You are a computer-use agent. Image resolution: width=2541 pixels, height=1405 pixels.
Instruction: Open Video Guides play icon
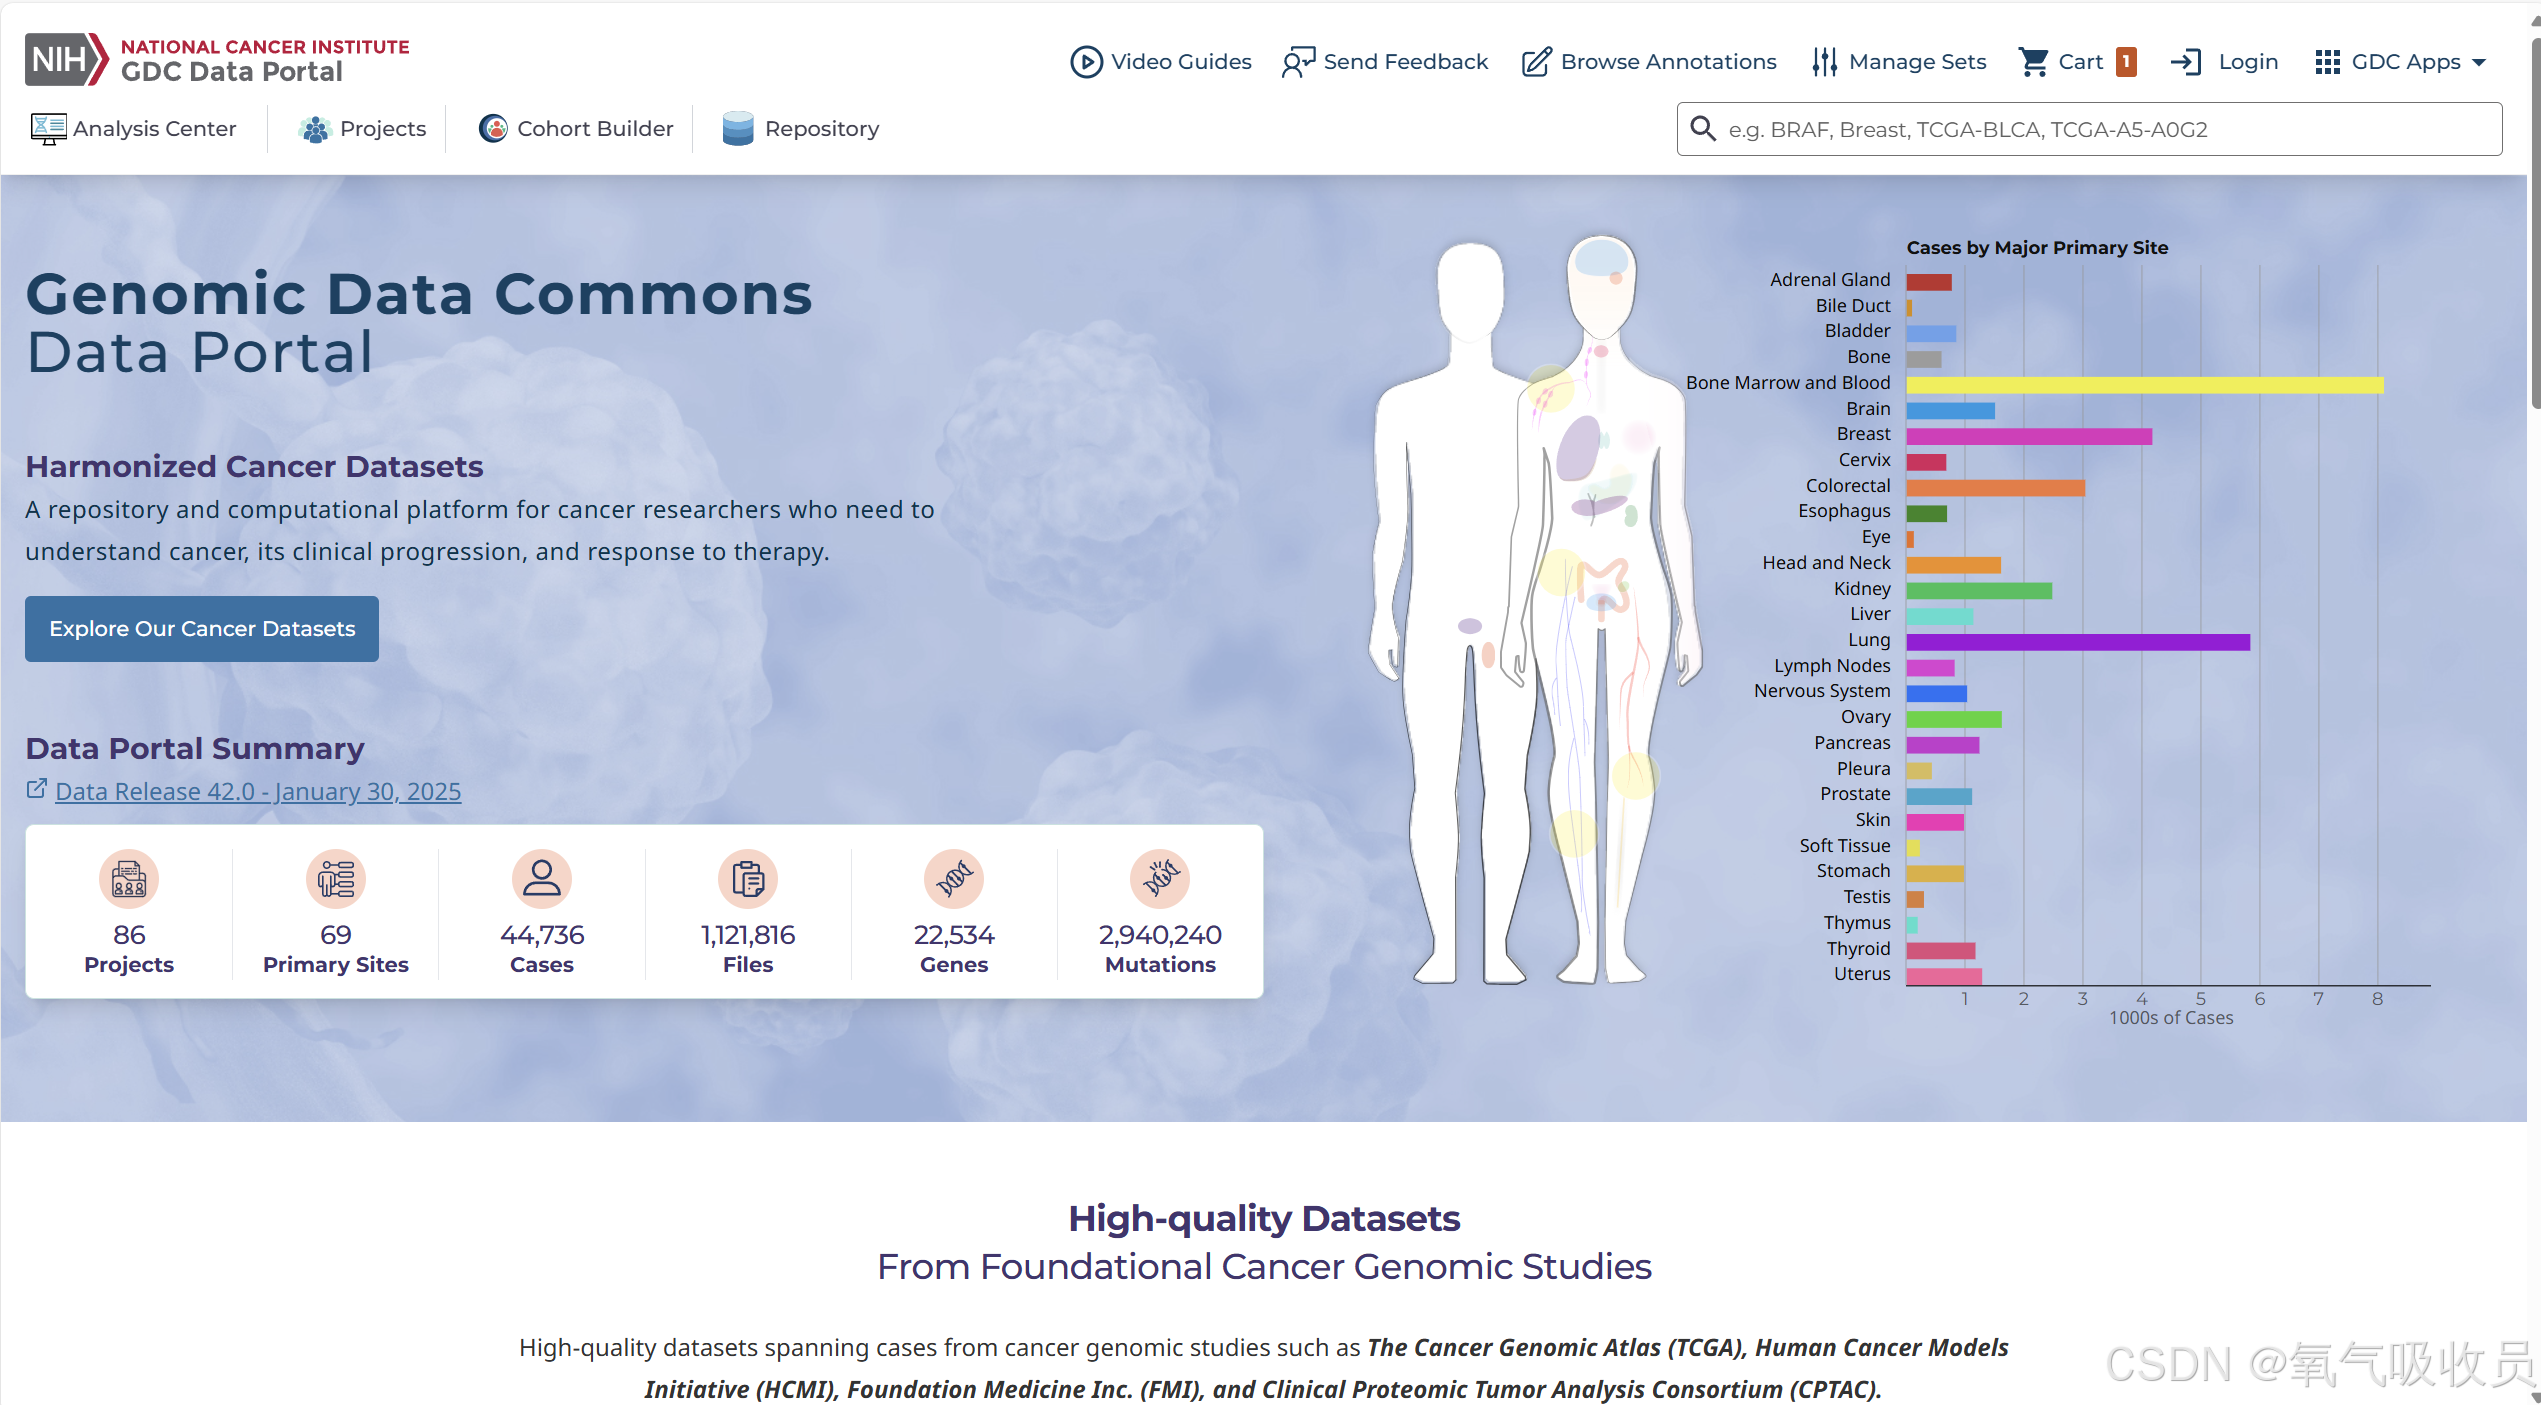click(1086, 62)
